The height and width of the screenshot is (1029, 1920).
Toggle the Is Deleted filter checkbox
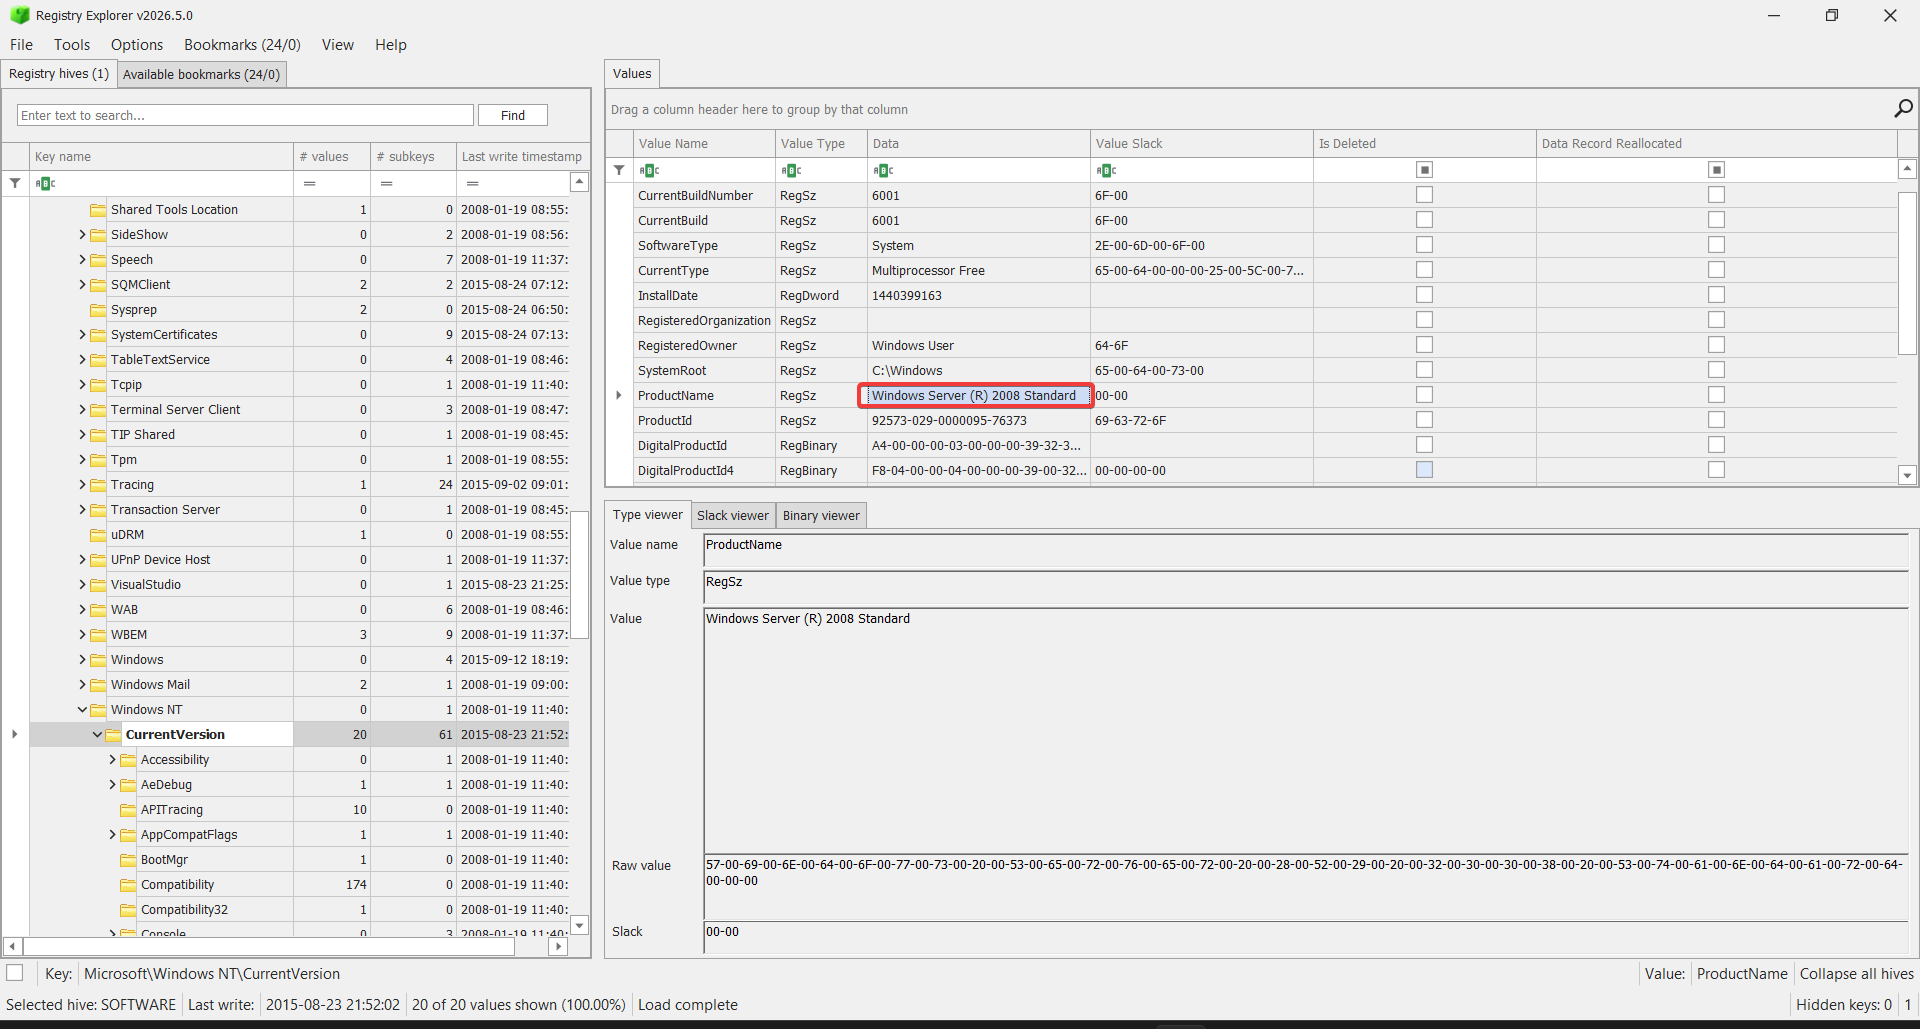click(1425, 170)
